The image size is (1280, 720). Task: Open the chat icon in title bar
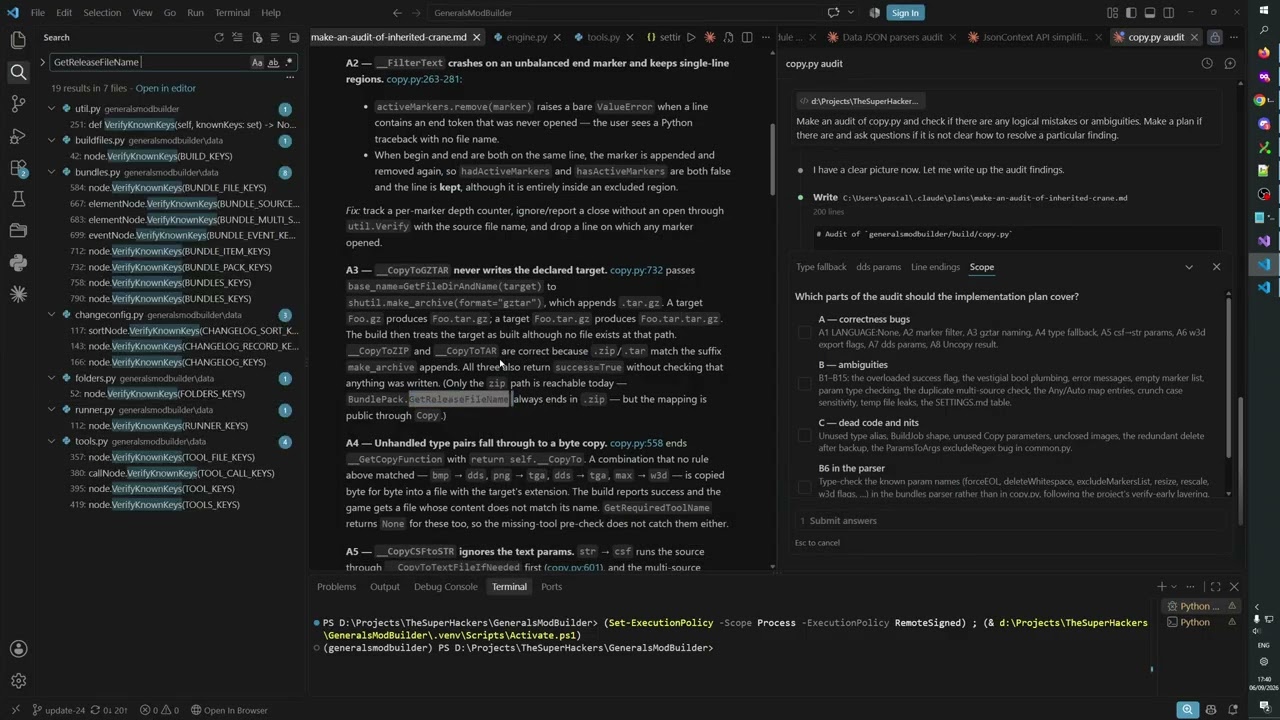coord(833,12)
